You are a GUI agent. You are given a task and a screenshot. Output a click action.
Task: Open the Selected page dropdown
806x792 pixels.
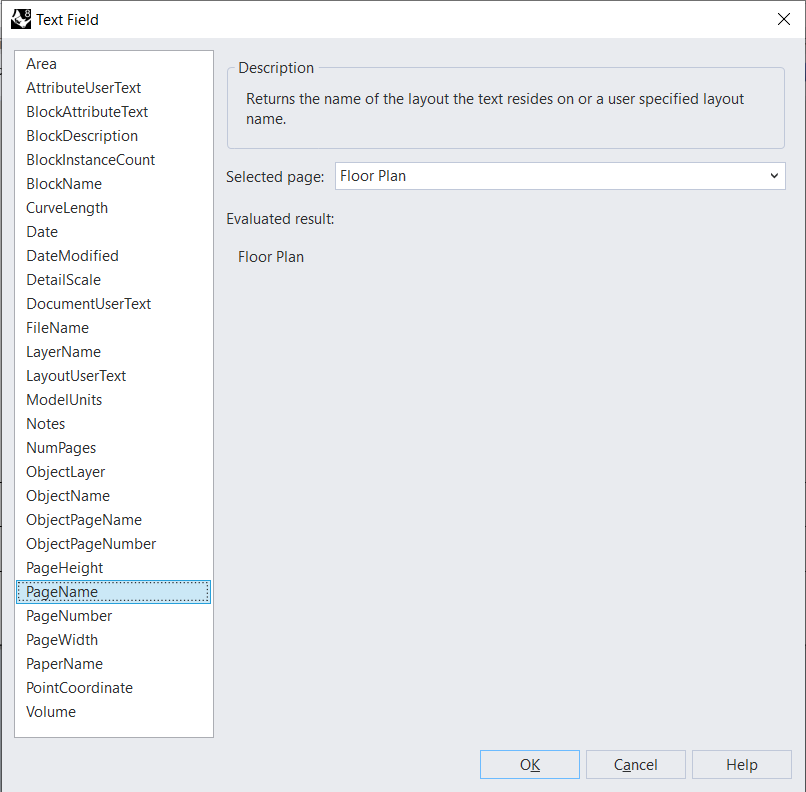click(560, 176)
